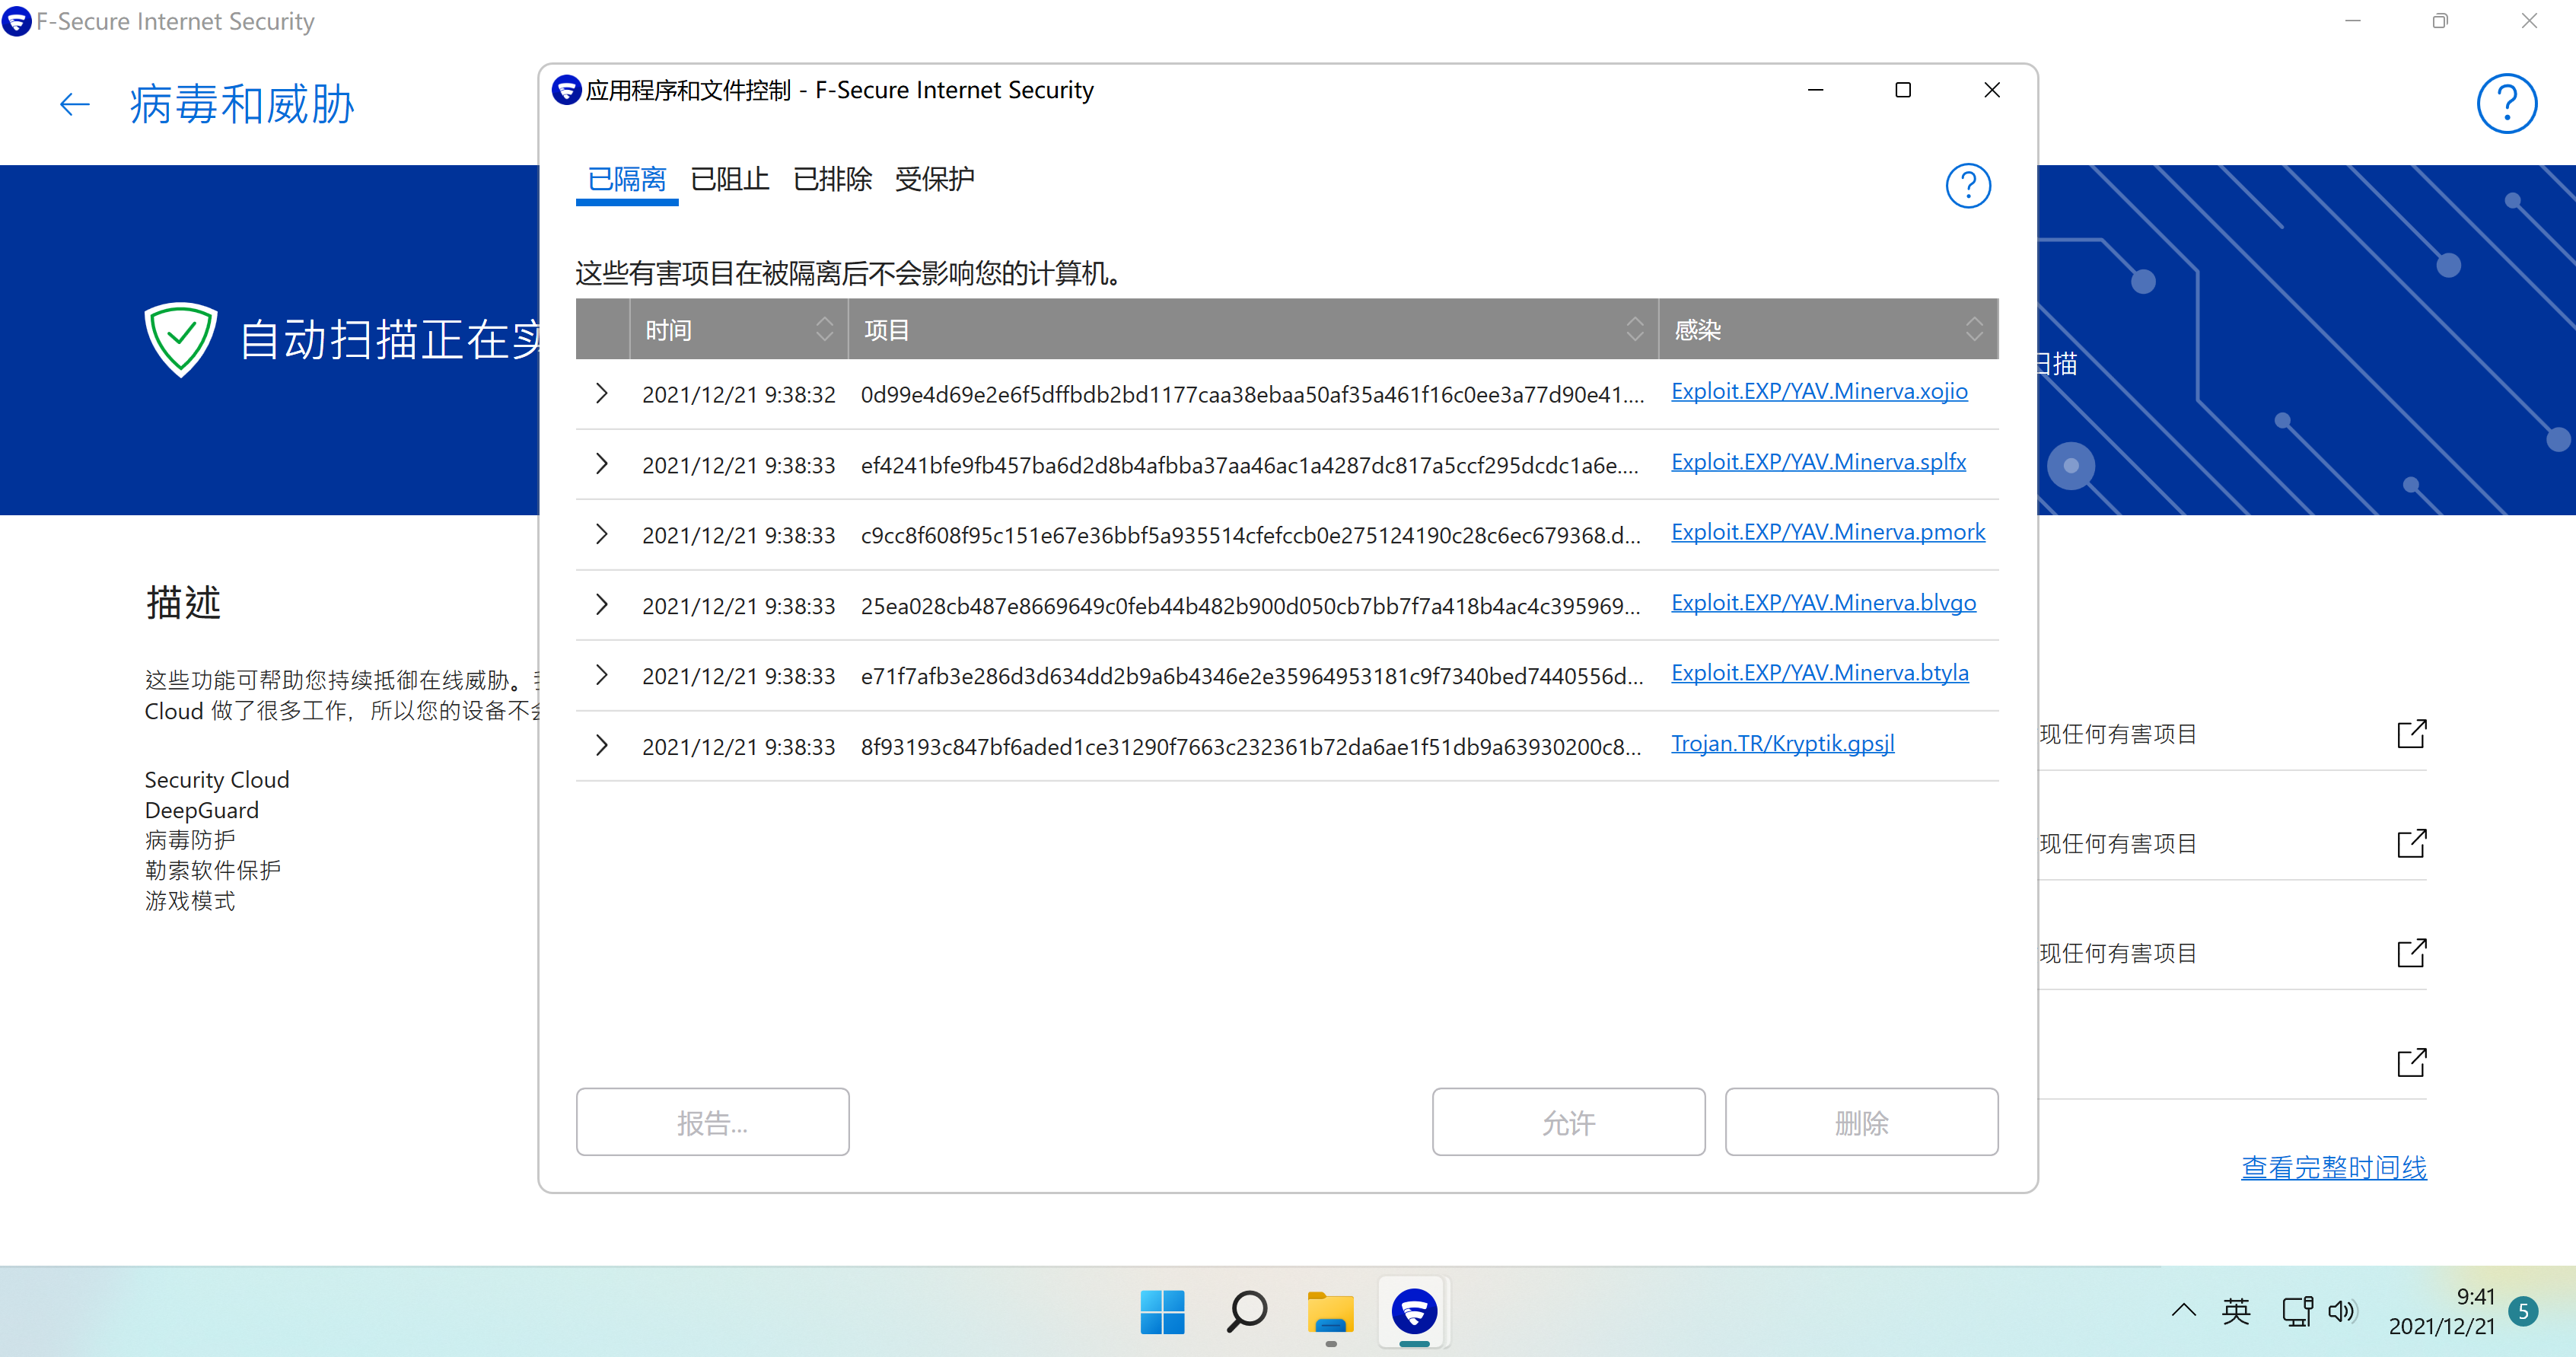The height and width of the screenshot is (1357, 2576).
Task: Select item starting ef4241bfe9fb457b
Action: 1249,465
